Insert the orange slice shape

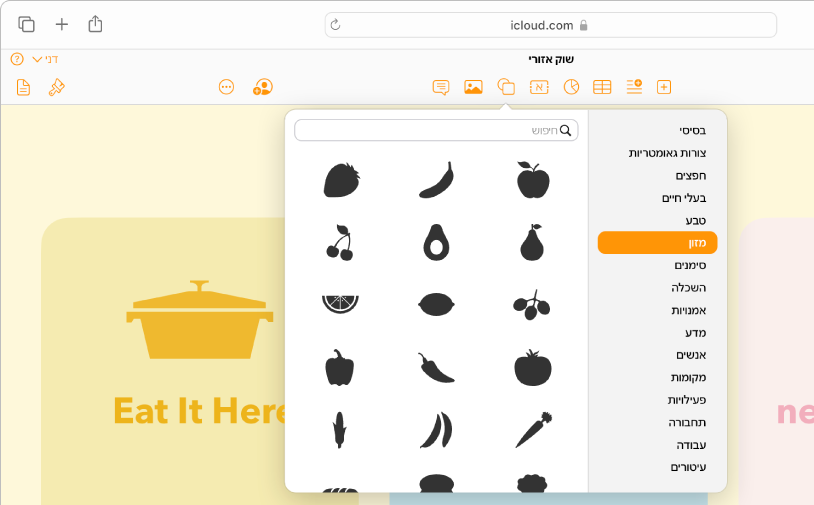coord(340,305)
